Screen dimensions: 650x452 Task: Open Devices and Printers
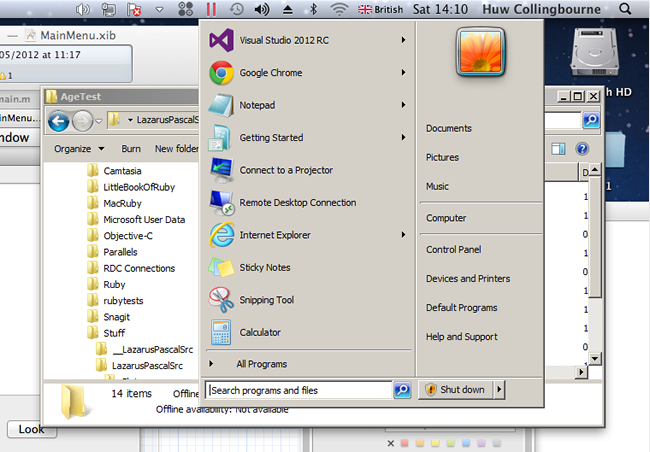pos(468,279)
